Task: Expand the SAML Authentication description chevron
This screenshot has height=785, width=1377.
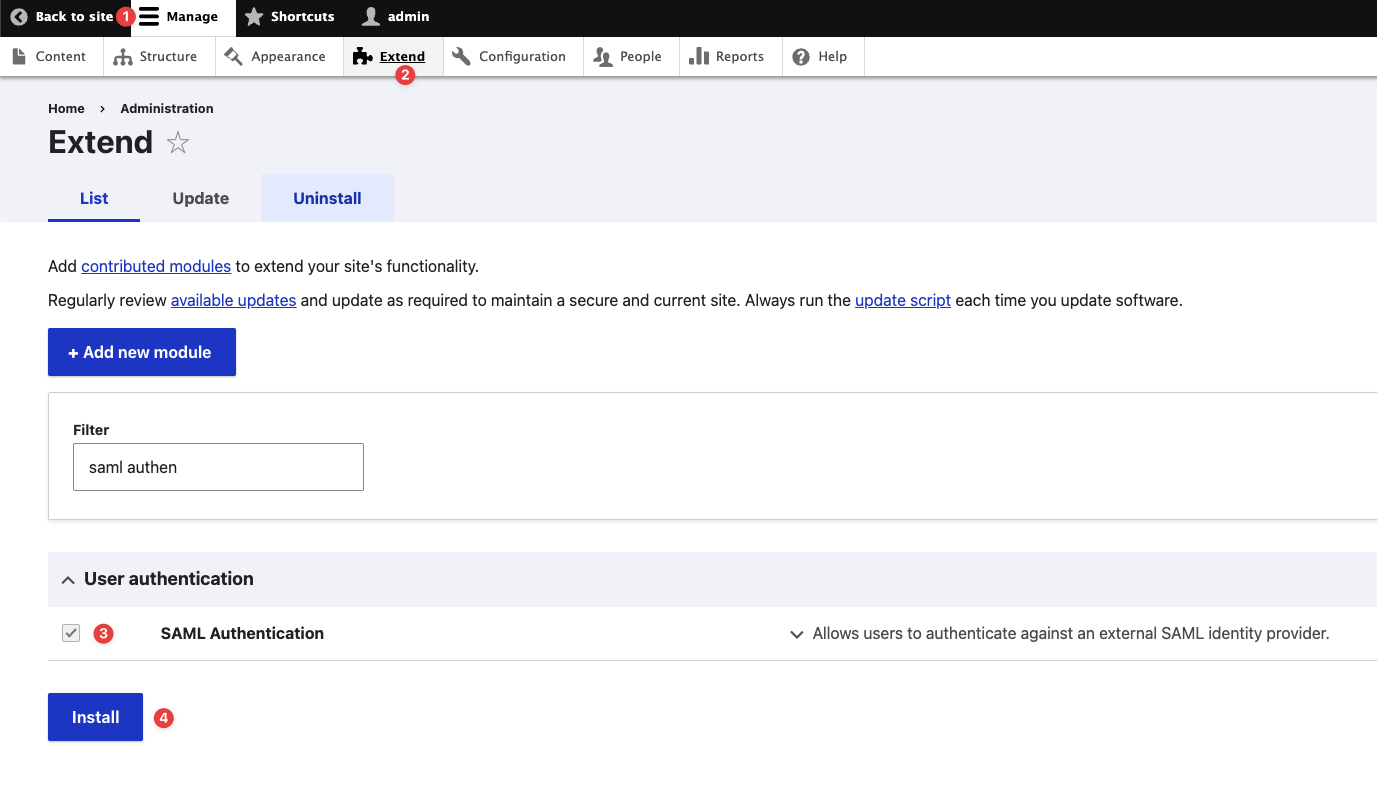Action: [797, 634]
